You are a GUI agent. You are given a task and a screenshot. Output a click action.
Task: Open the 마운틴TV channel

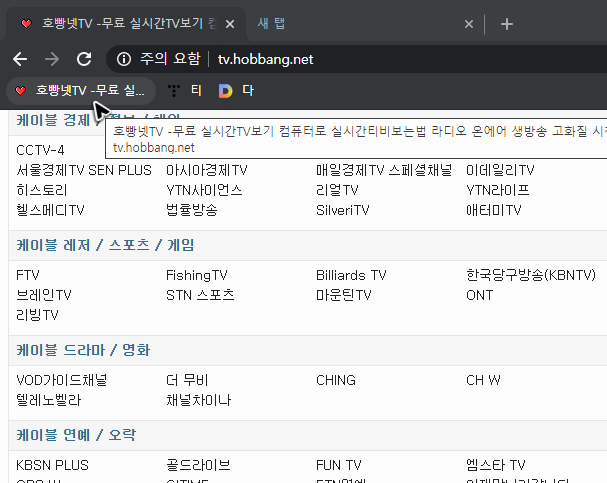(x=343, y=295)
